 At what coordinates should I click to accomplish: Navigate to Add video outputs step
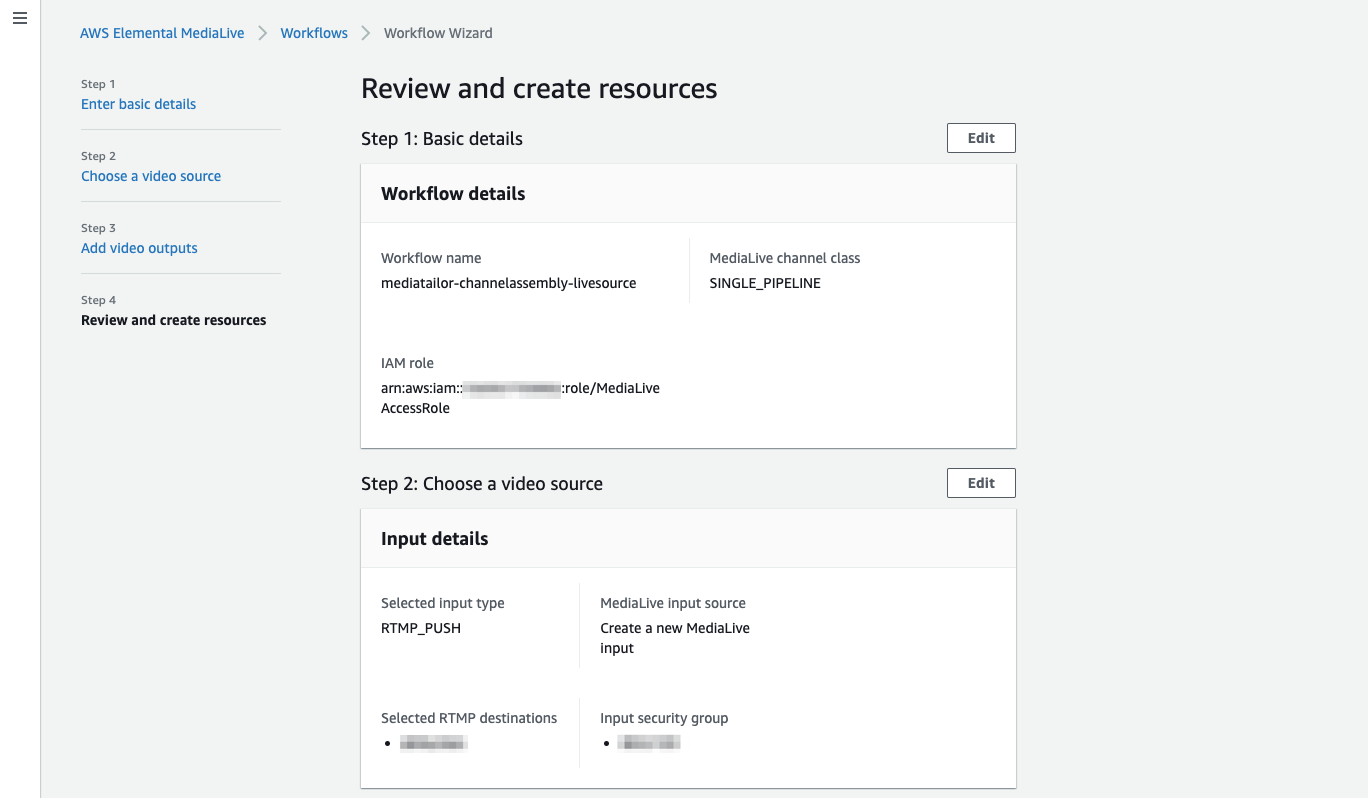click(x=139, y=248)
